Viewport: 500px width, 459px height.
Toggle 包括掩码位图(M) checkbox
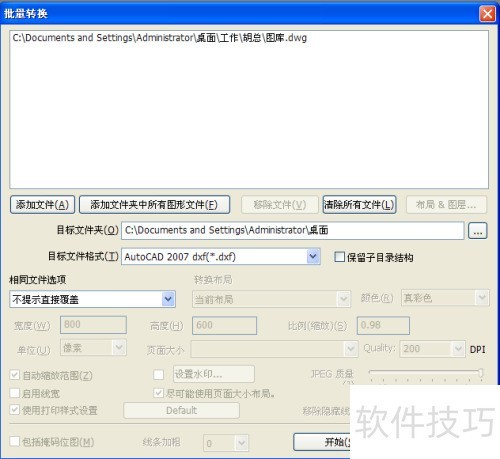click(x=15, y=441)
